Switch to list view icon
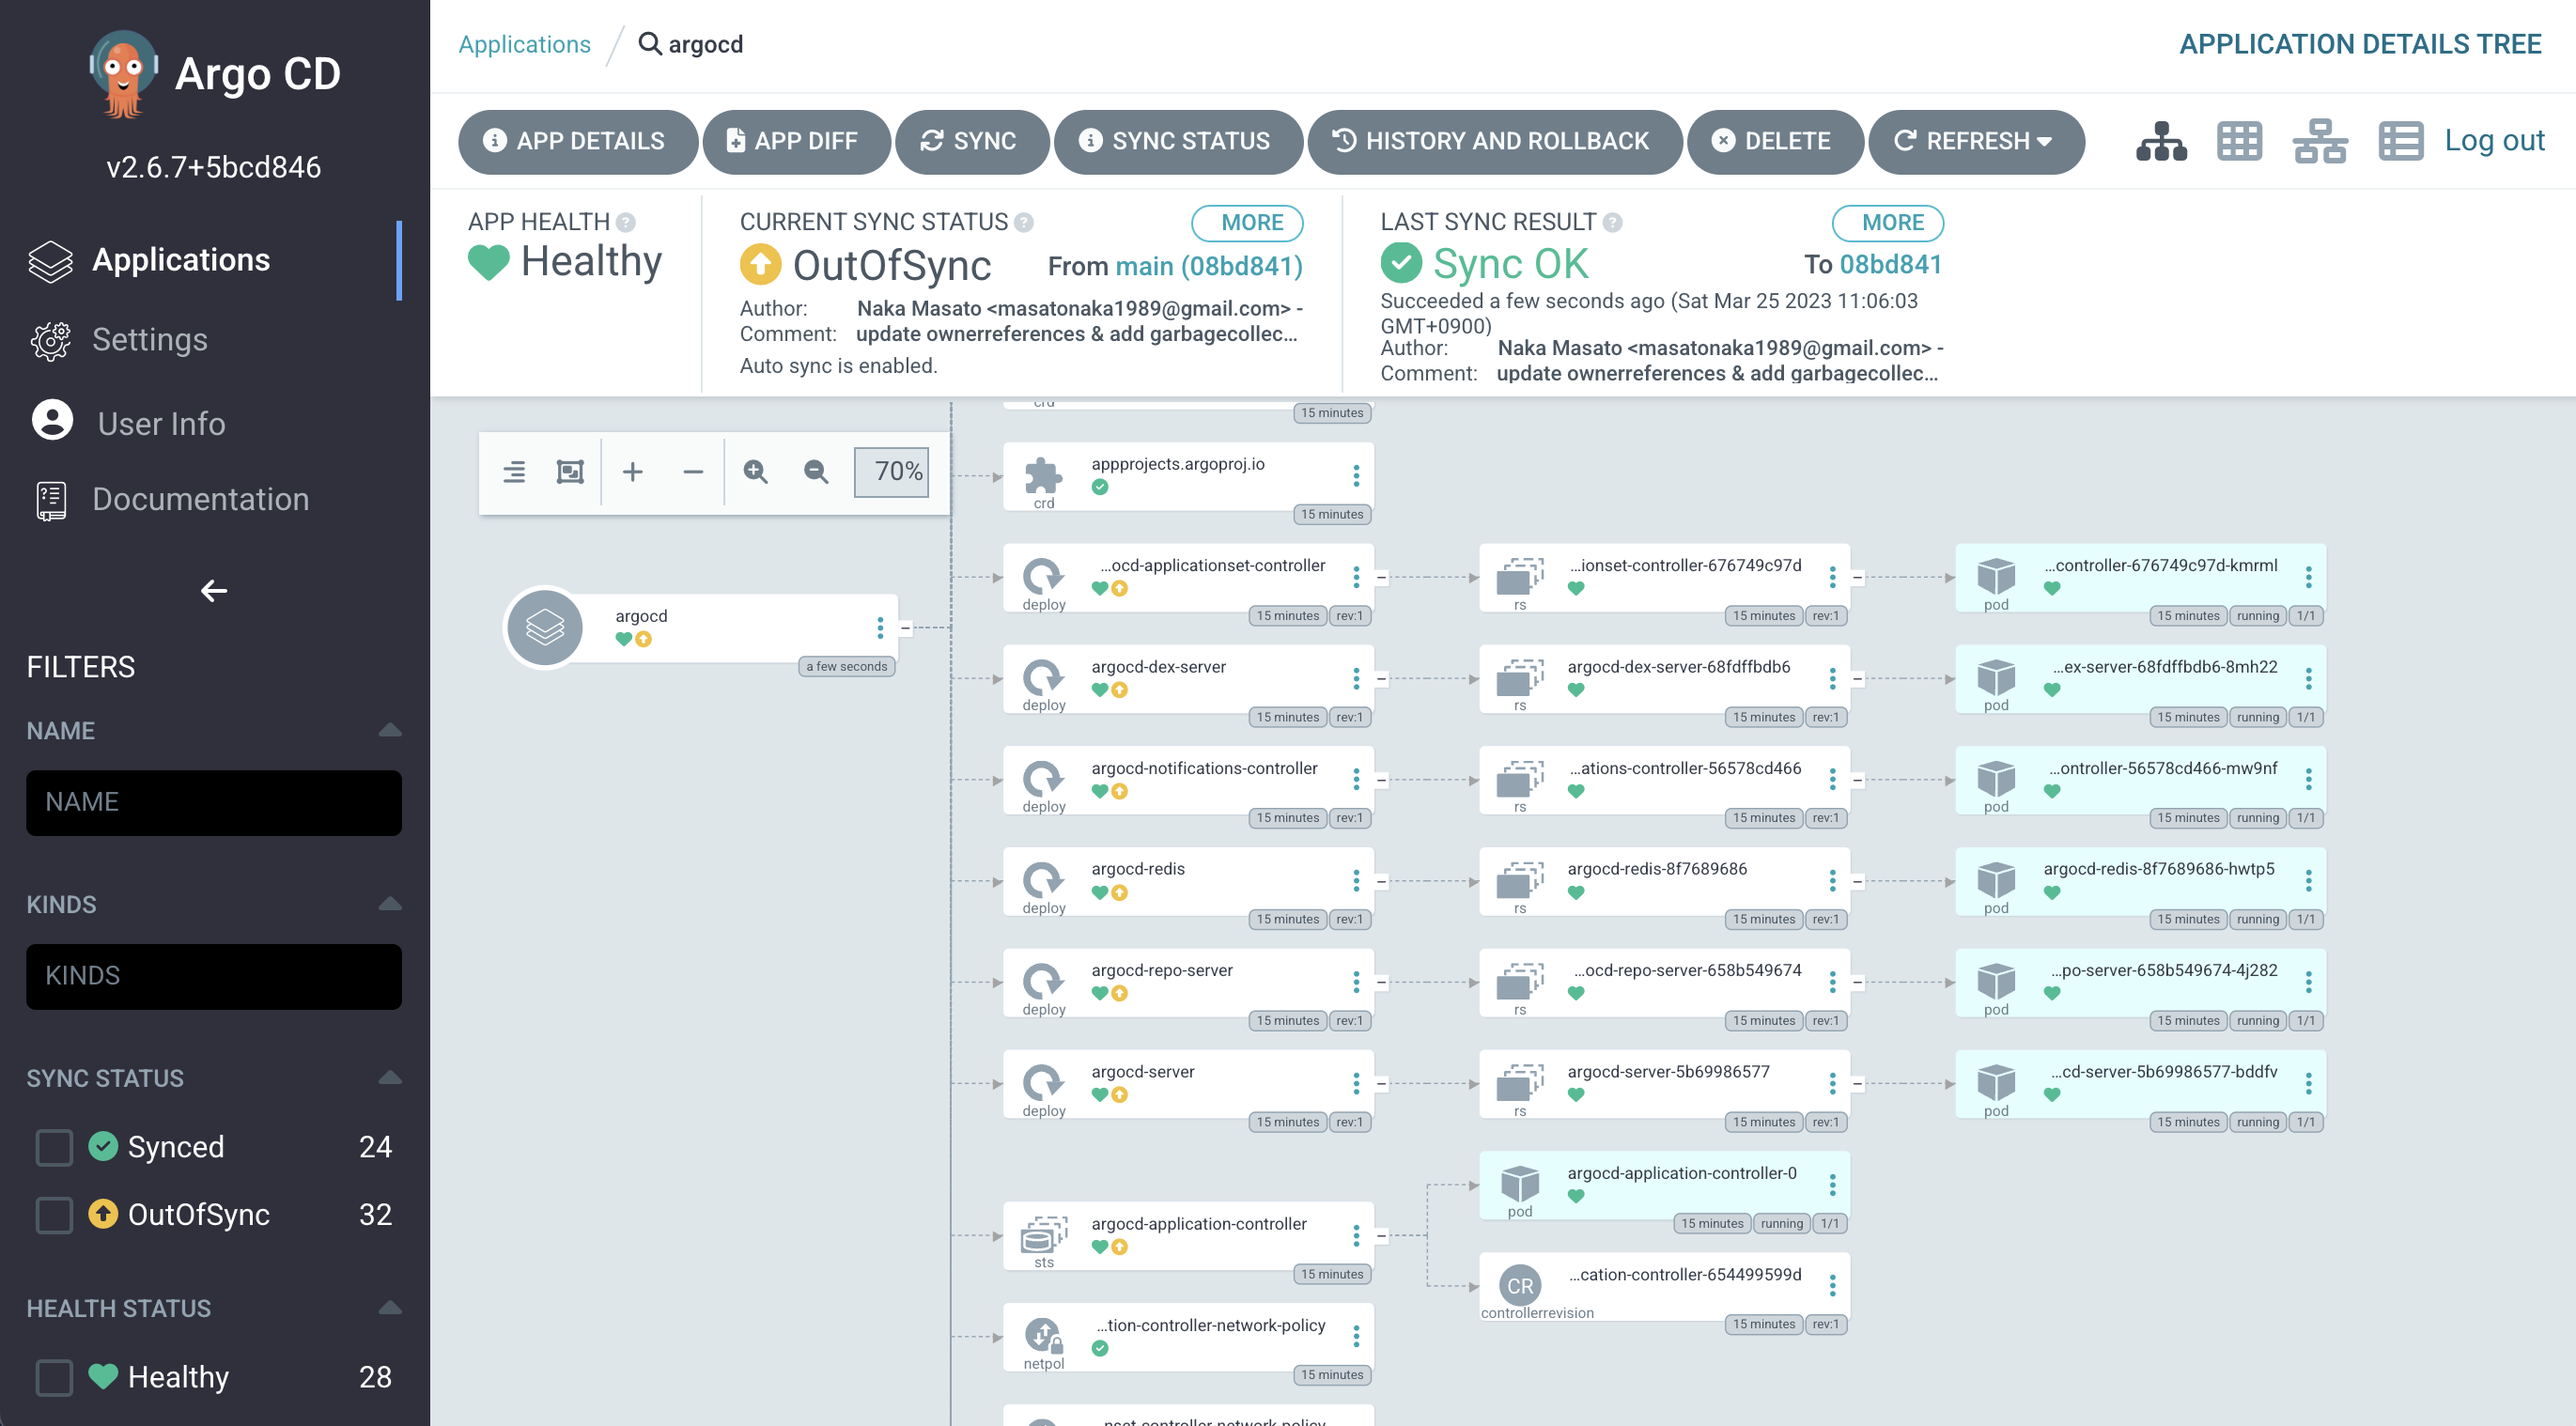2576x1426 pixels. 2400,141
